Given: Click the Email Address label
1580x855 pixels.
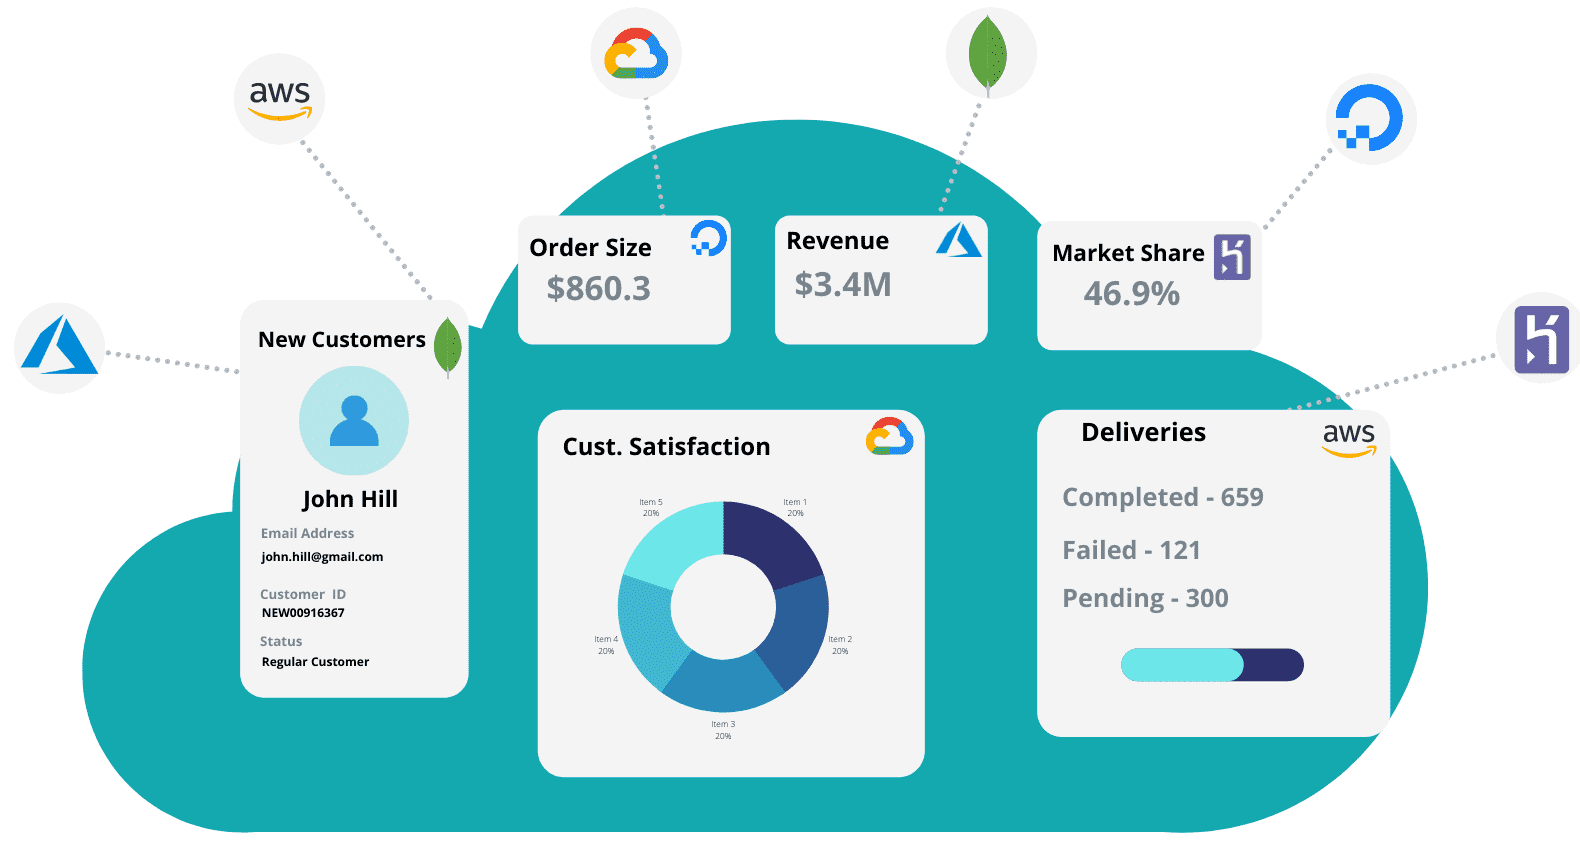Looking at the screenshot, I should tap(308, 534).
